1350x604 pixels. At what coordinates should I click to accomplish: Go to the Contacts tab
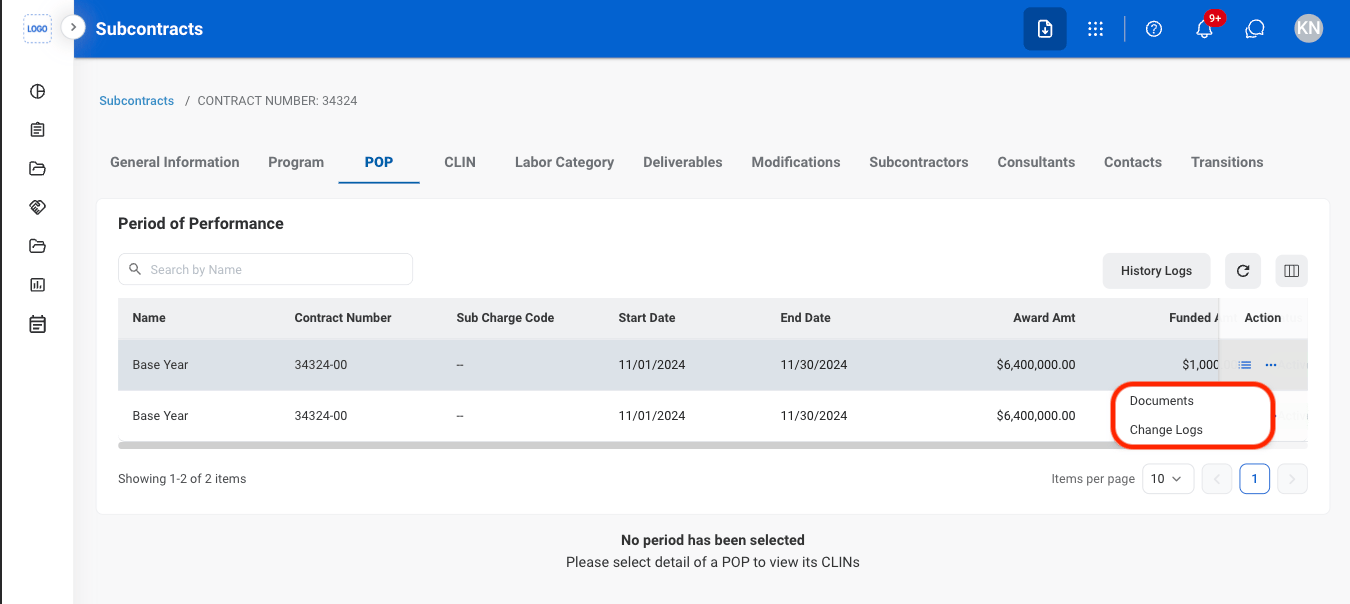click(x=1133, y=162)
